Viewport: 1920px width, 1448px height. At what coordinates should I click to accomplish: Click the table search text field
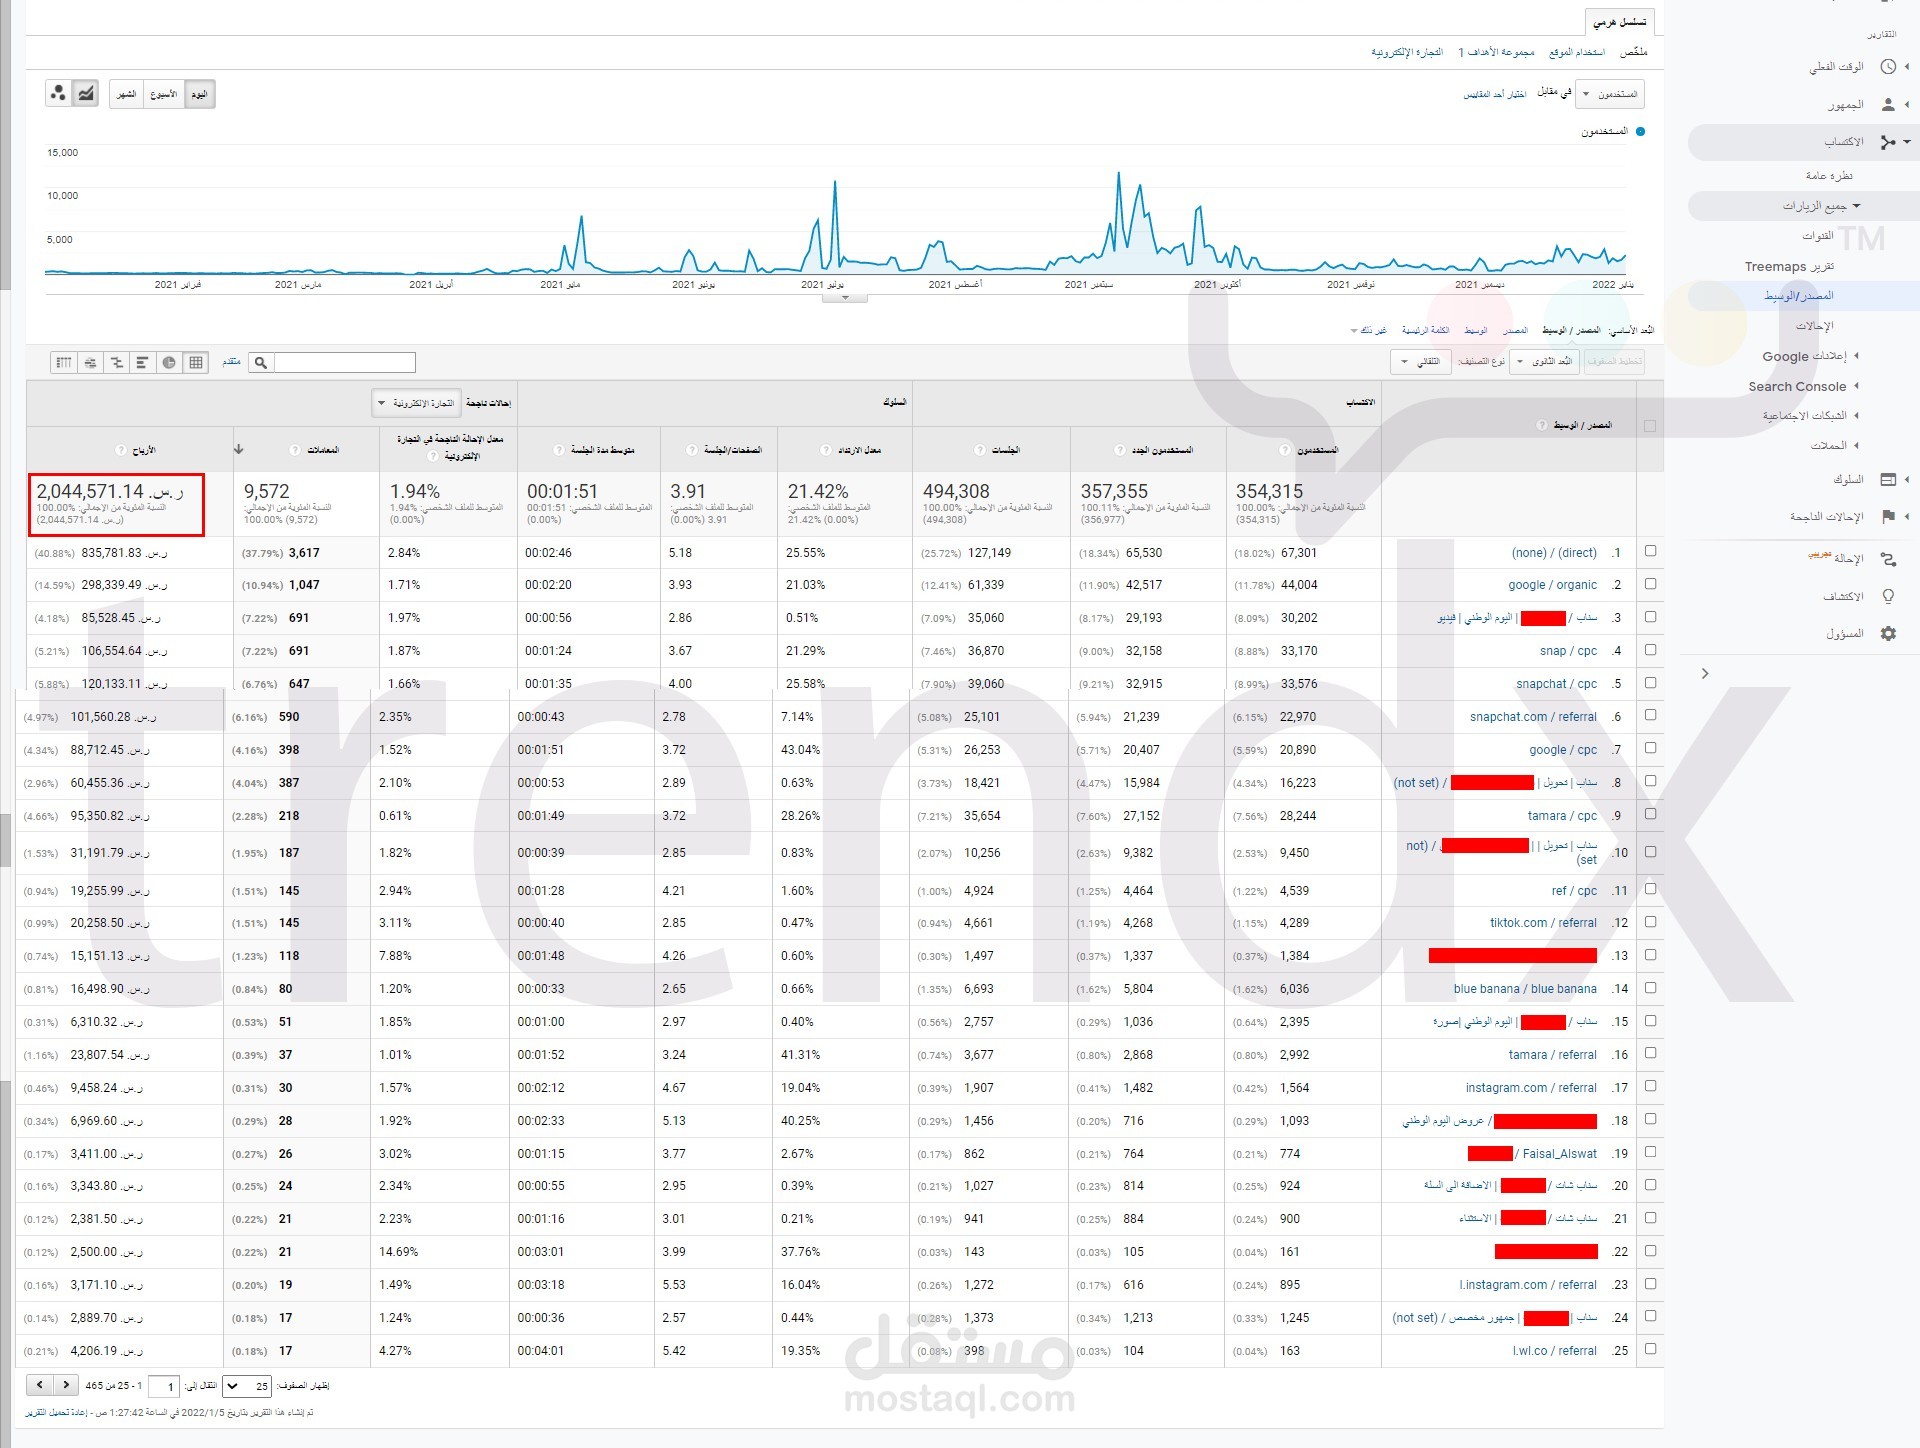344,363
